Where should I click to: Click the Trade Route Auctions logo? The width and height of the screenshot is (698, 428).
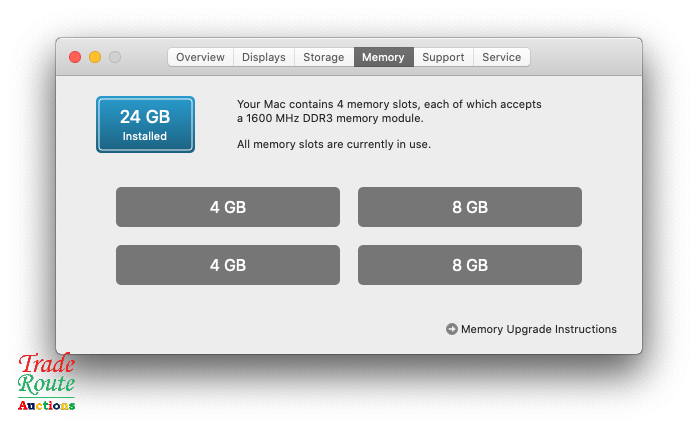[x=47, y=381]
